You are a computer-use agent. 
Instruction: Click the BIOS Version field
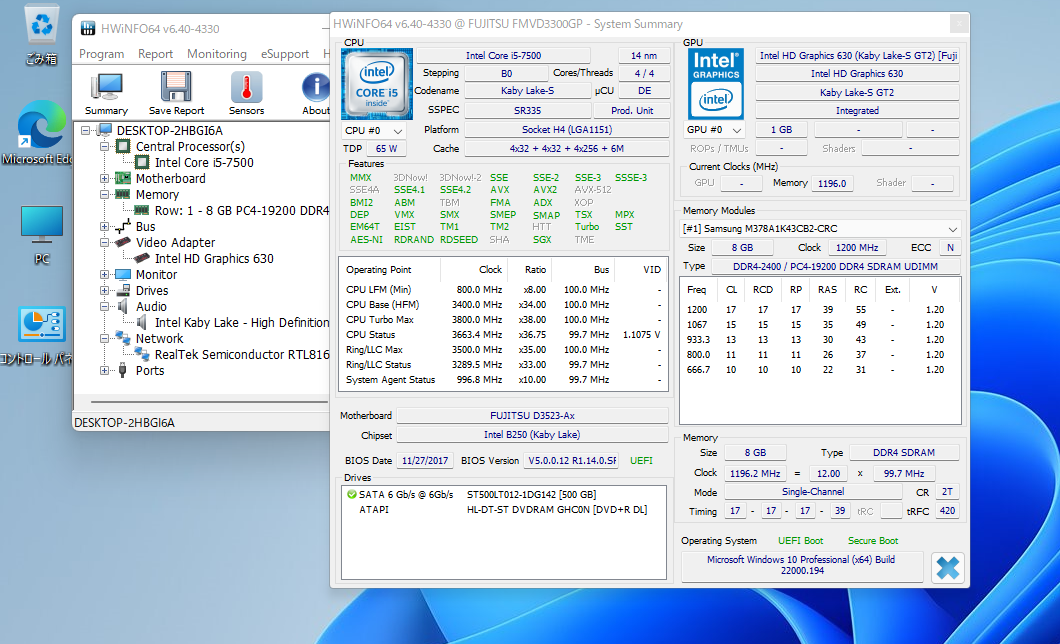click(x=573, y=460)
